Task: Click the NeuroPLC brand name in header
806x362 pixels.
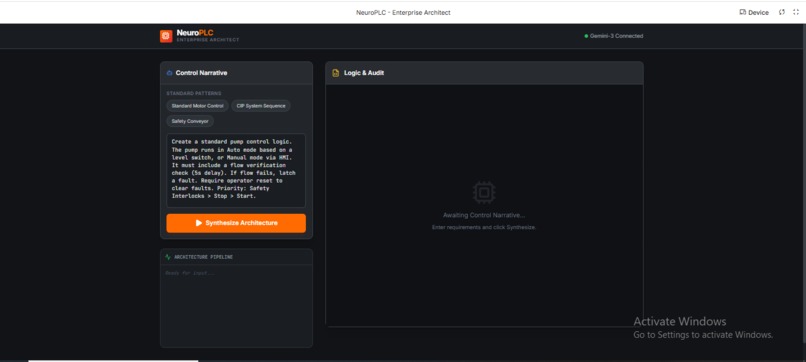Action: point(195,33)
